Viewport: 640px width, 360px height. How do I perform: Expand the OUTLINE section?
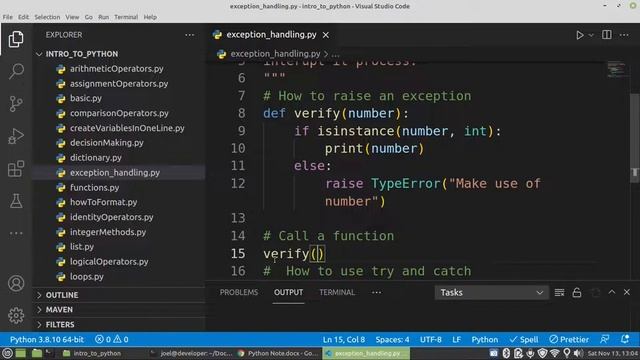click(x=118, y=295)
